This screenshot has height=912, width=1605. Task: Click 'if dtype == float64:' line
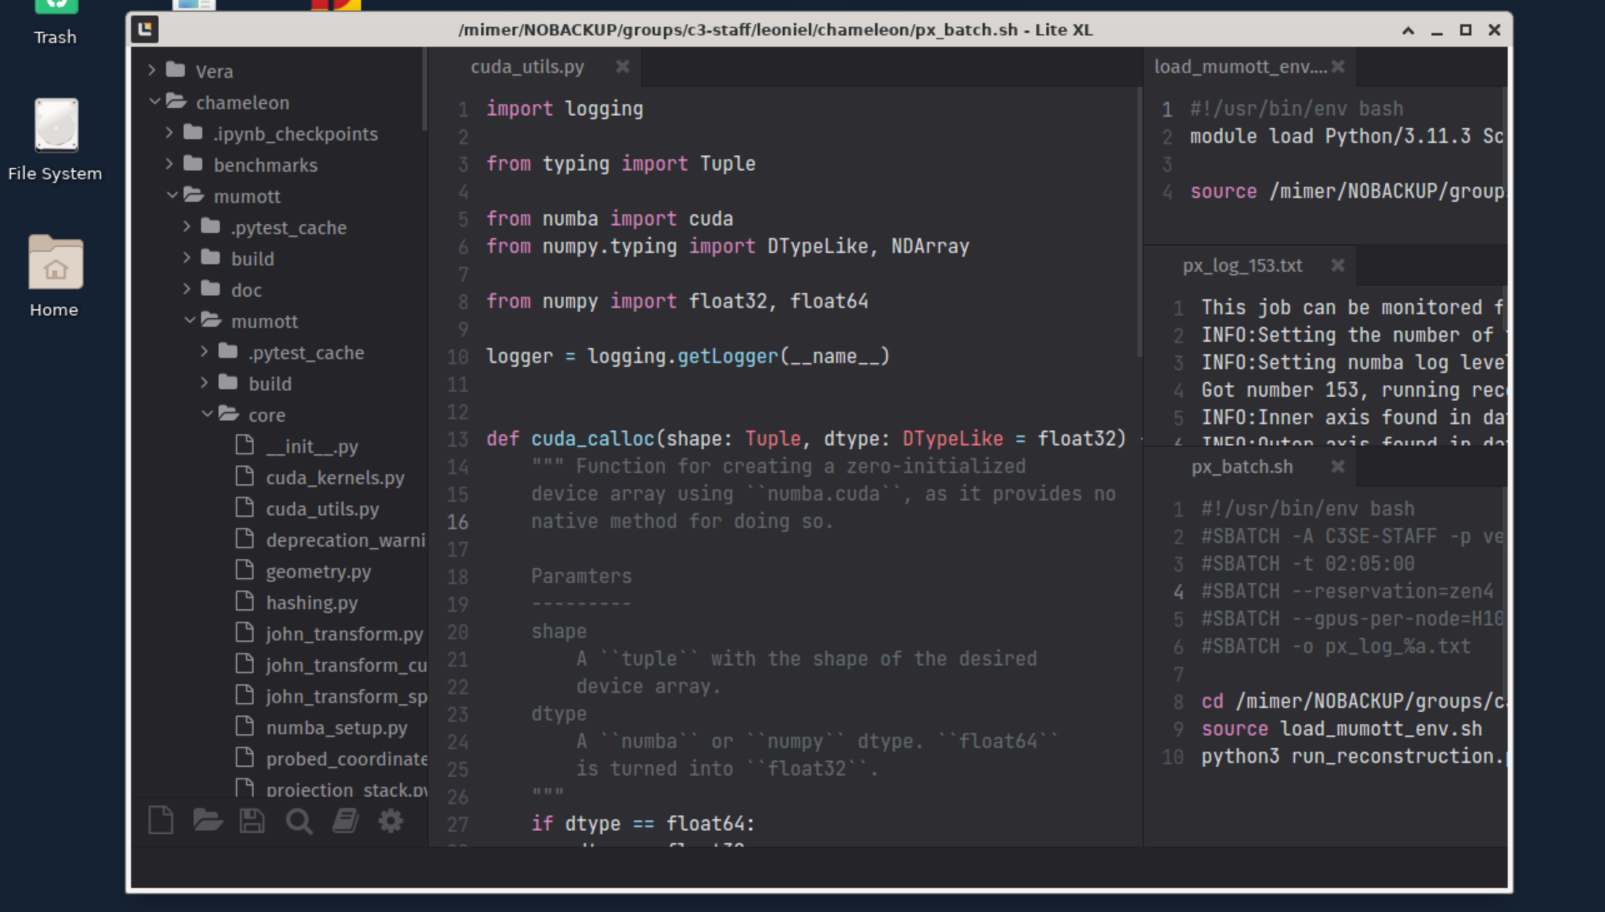(x=643, y=823)
